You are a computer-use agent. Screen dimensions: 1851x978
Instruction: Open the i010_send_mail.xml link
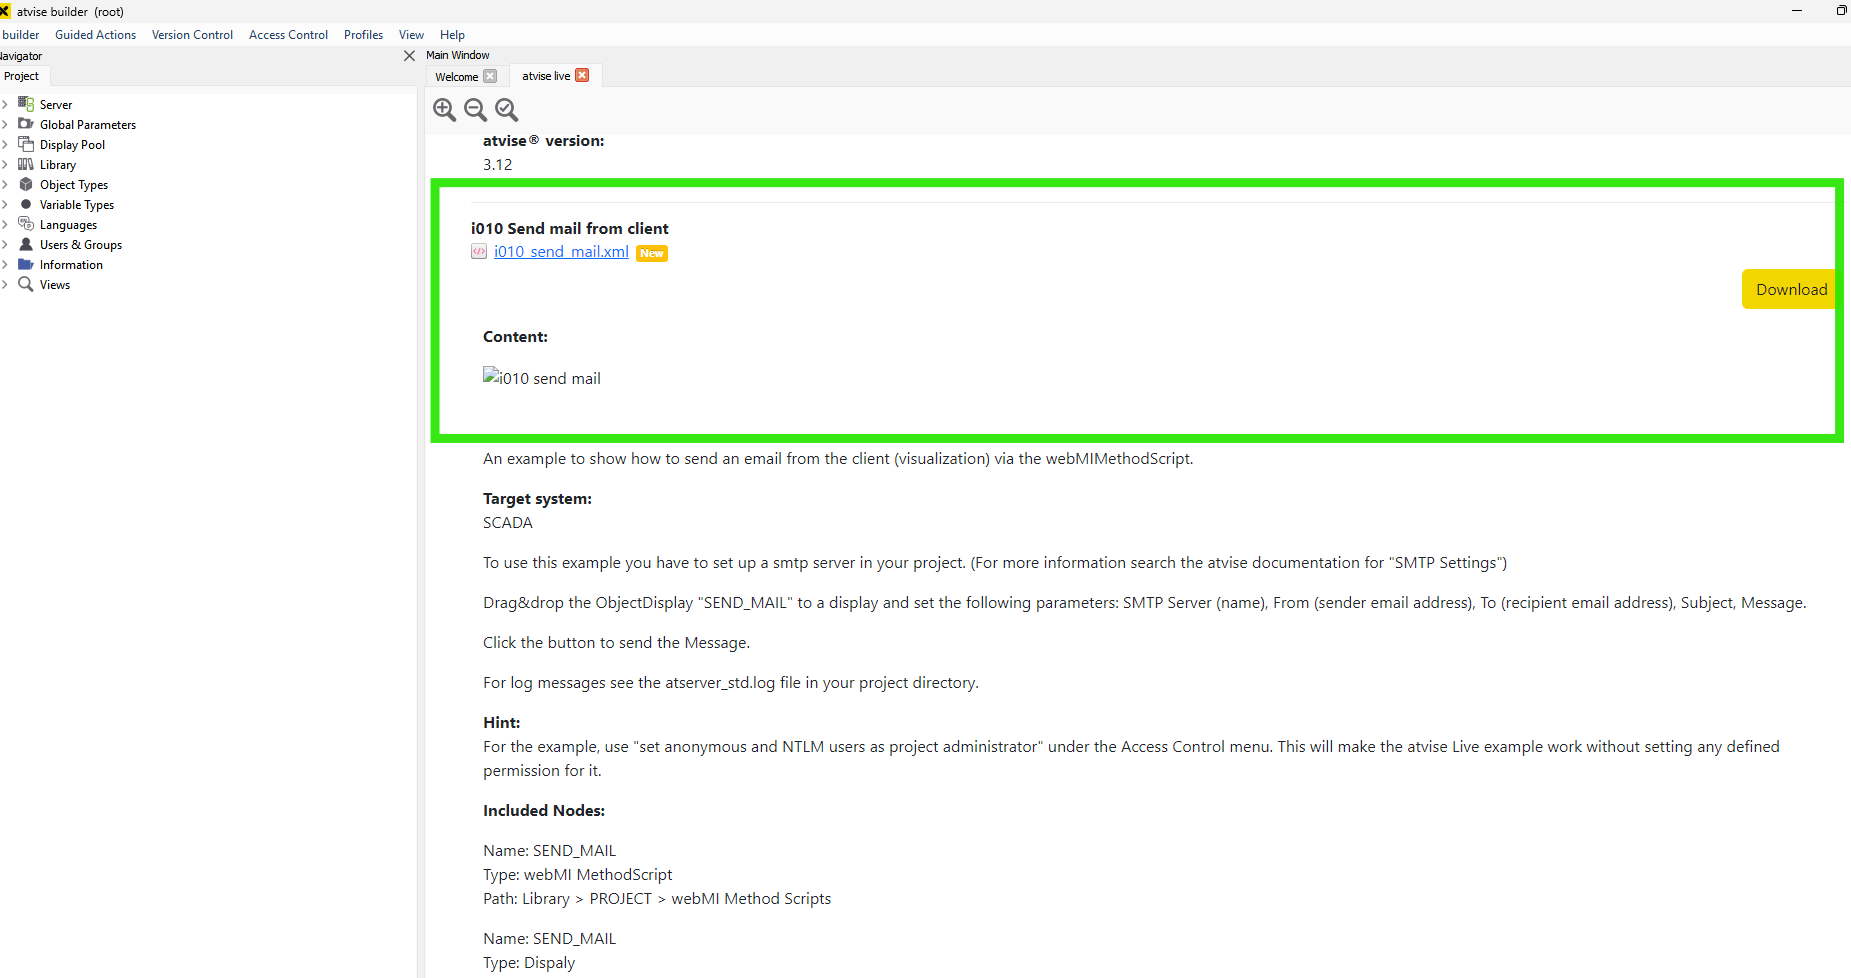pos(561,252)
